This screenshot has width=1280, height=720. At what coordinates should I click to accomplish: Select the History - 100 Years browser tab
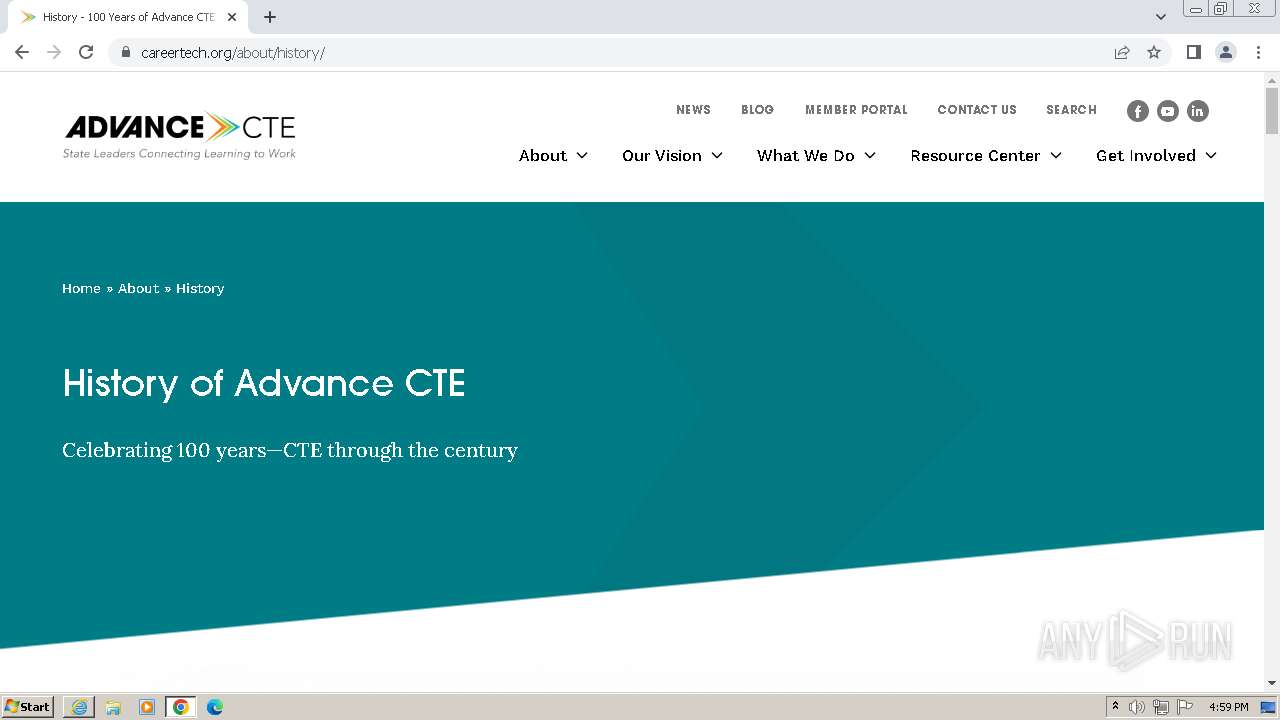click(128, 17)
